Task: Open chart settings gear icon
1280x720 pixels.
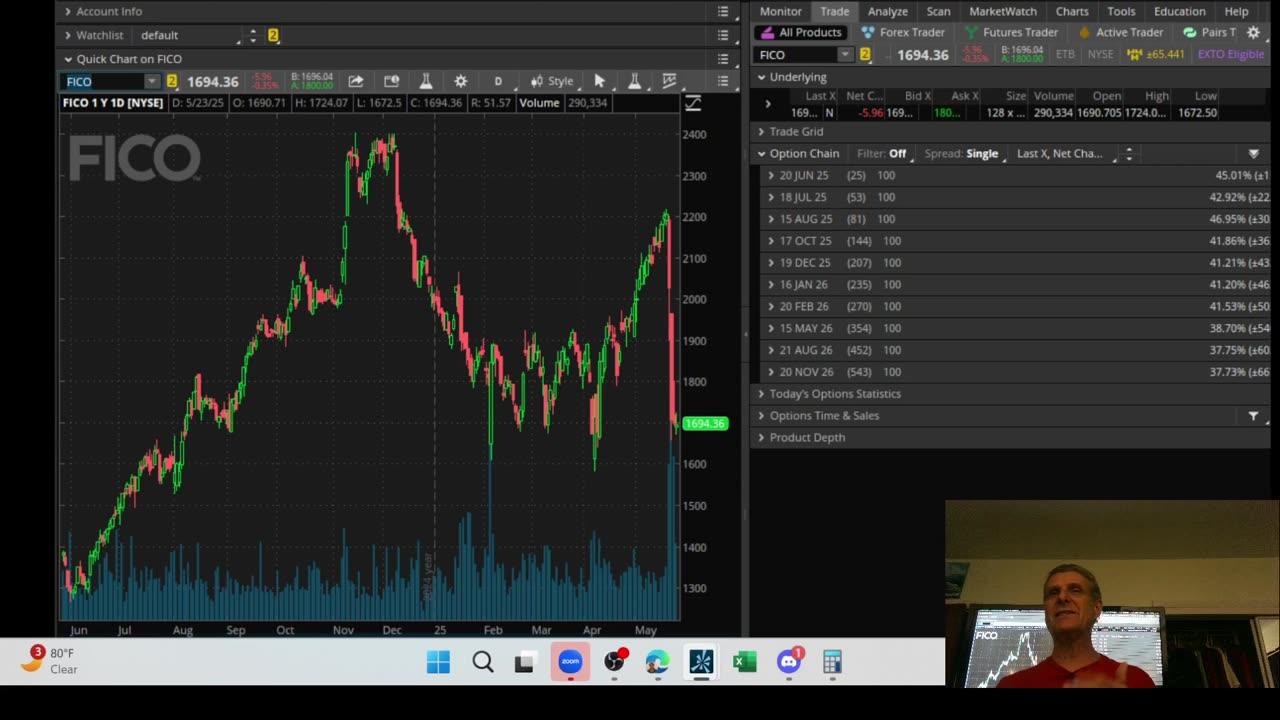Action: coord(461,81)
